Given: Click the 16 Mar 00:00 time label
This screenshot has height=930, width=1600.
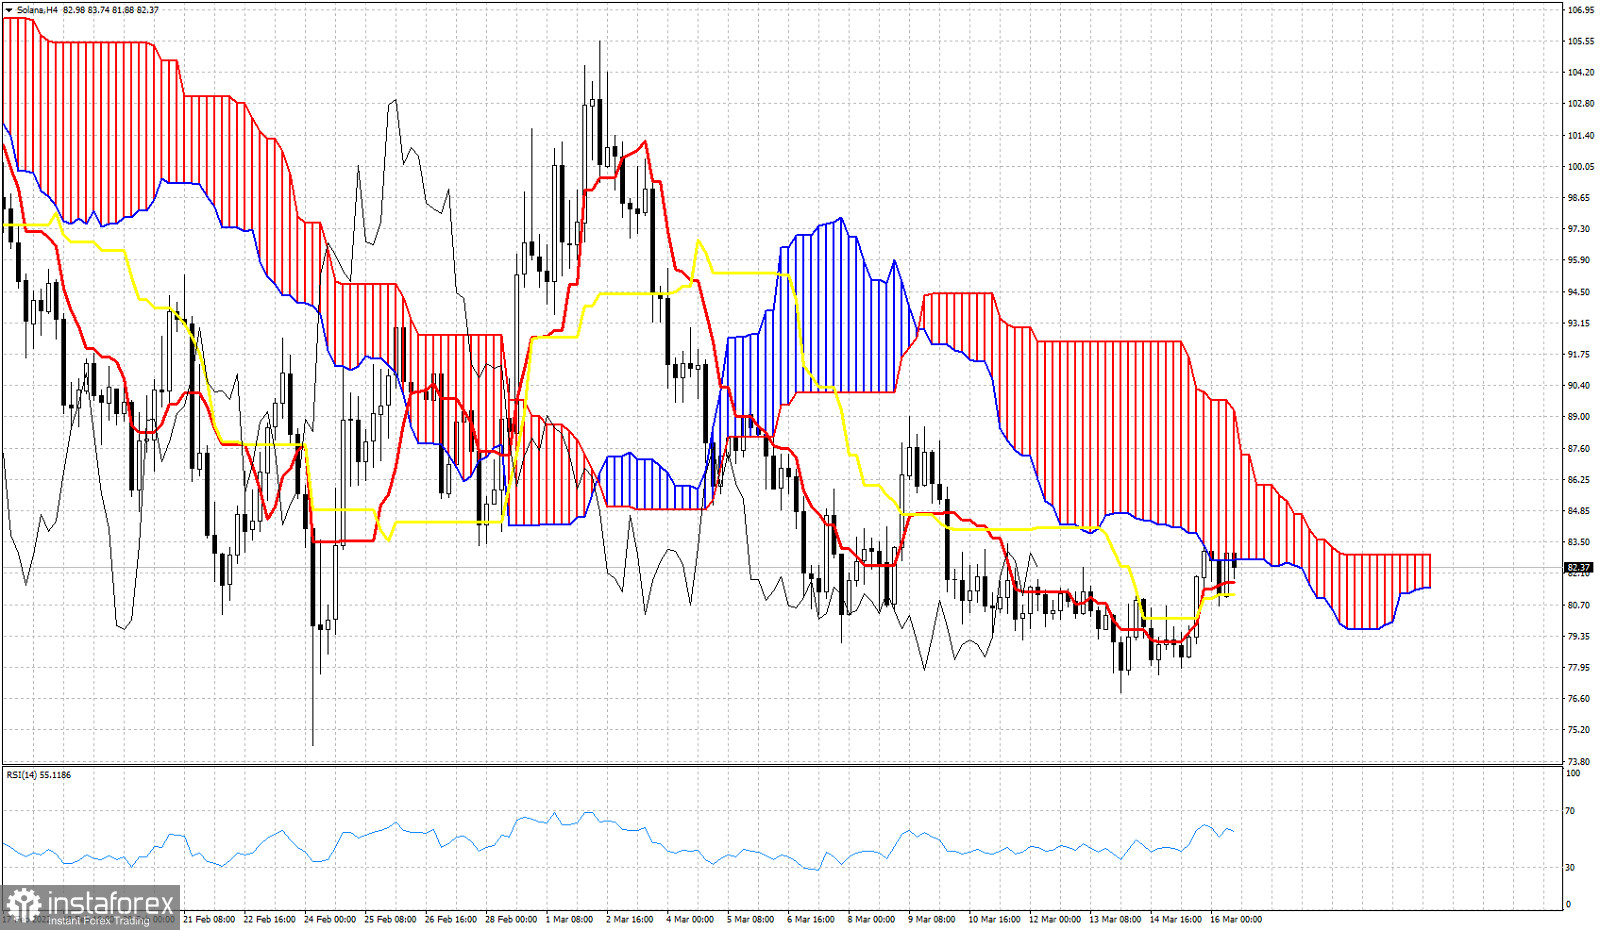Looking at the screenshot, I should [x=1236, y=919].
